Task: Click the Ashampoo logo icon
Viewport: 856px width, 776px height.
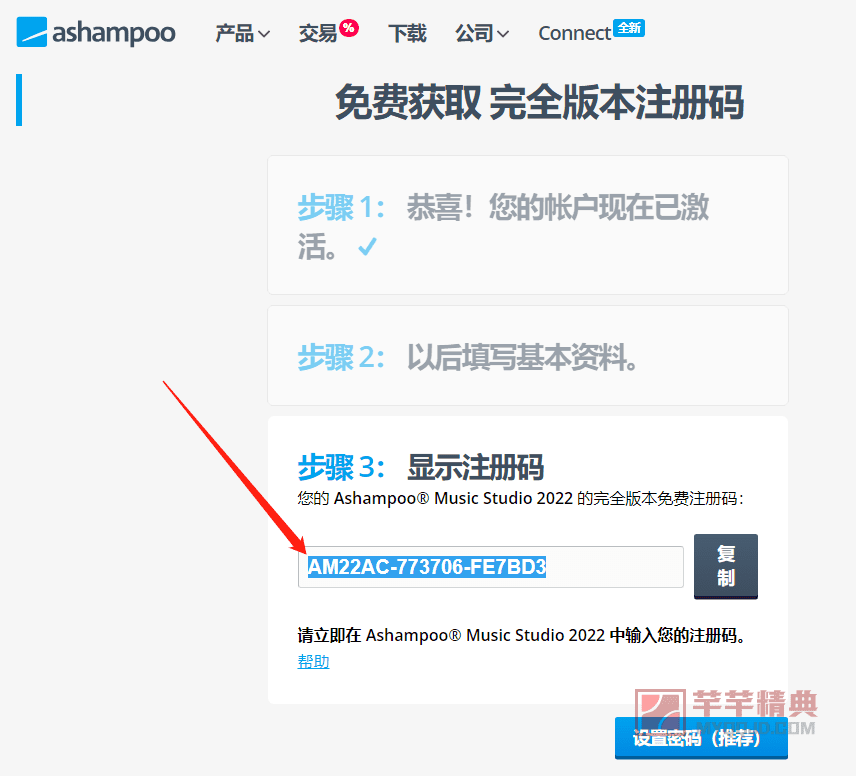Action: 32,32
